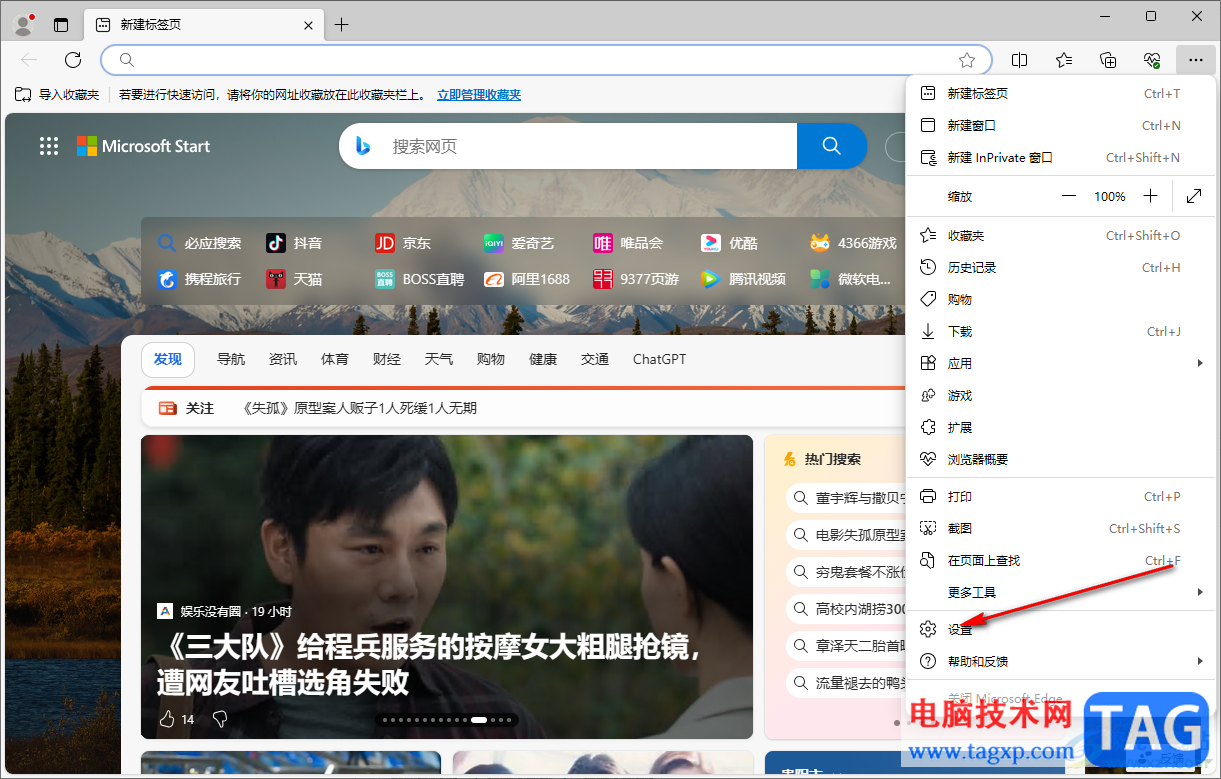The height and width of the screenshot is (779, 1221).
Task: Click the refresh page icon
Action: click(73, 60)
